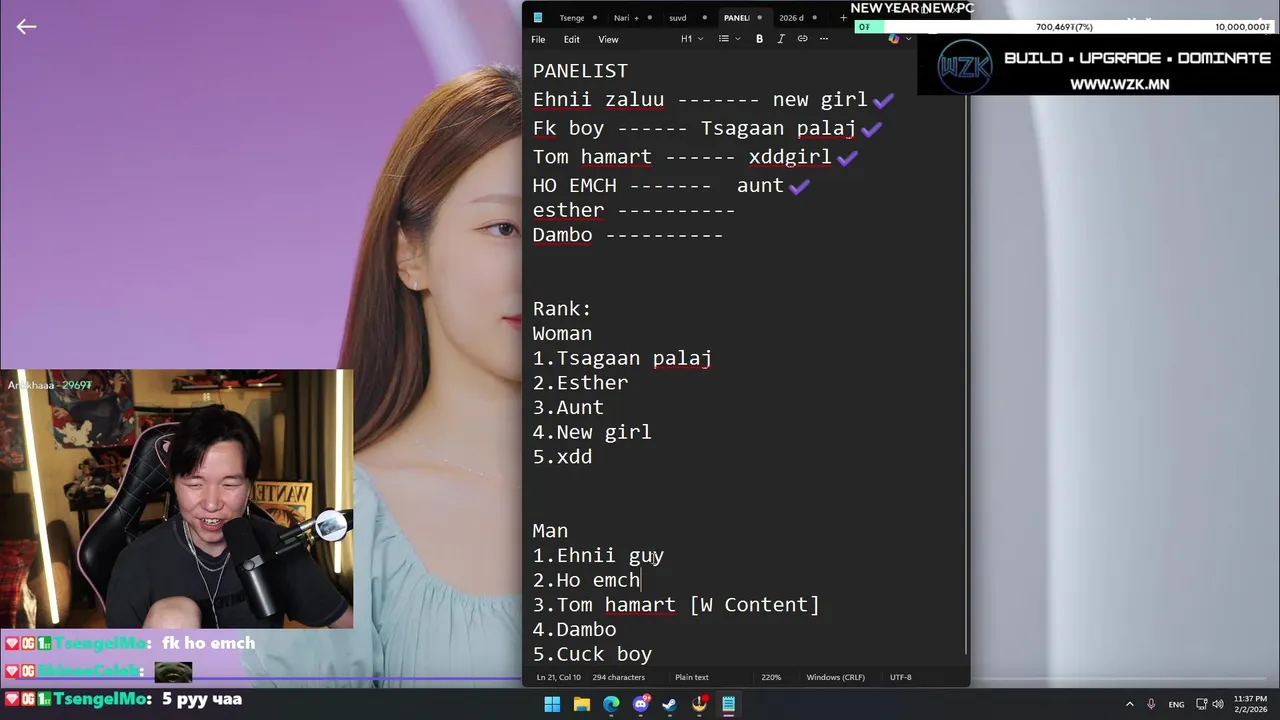This screenshot has width=1280, height=720.
Task: Open the View menu in Notepad
Action: (x=608, y=39)
